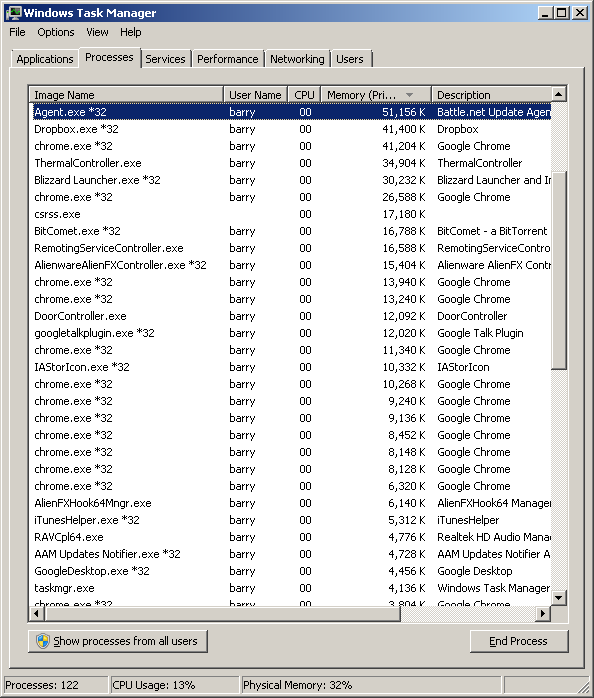Select the Processes tab
This screenshot has width=594, height=698.
[x=110, y=57]
